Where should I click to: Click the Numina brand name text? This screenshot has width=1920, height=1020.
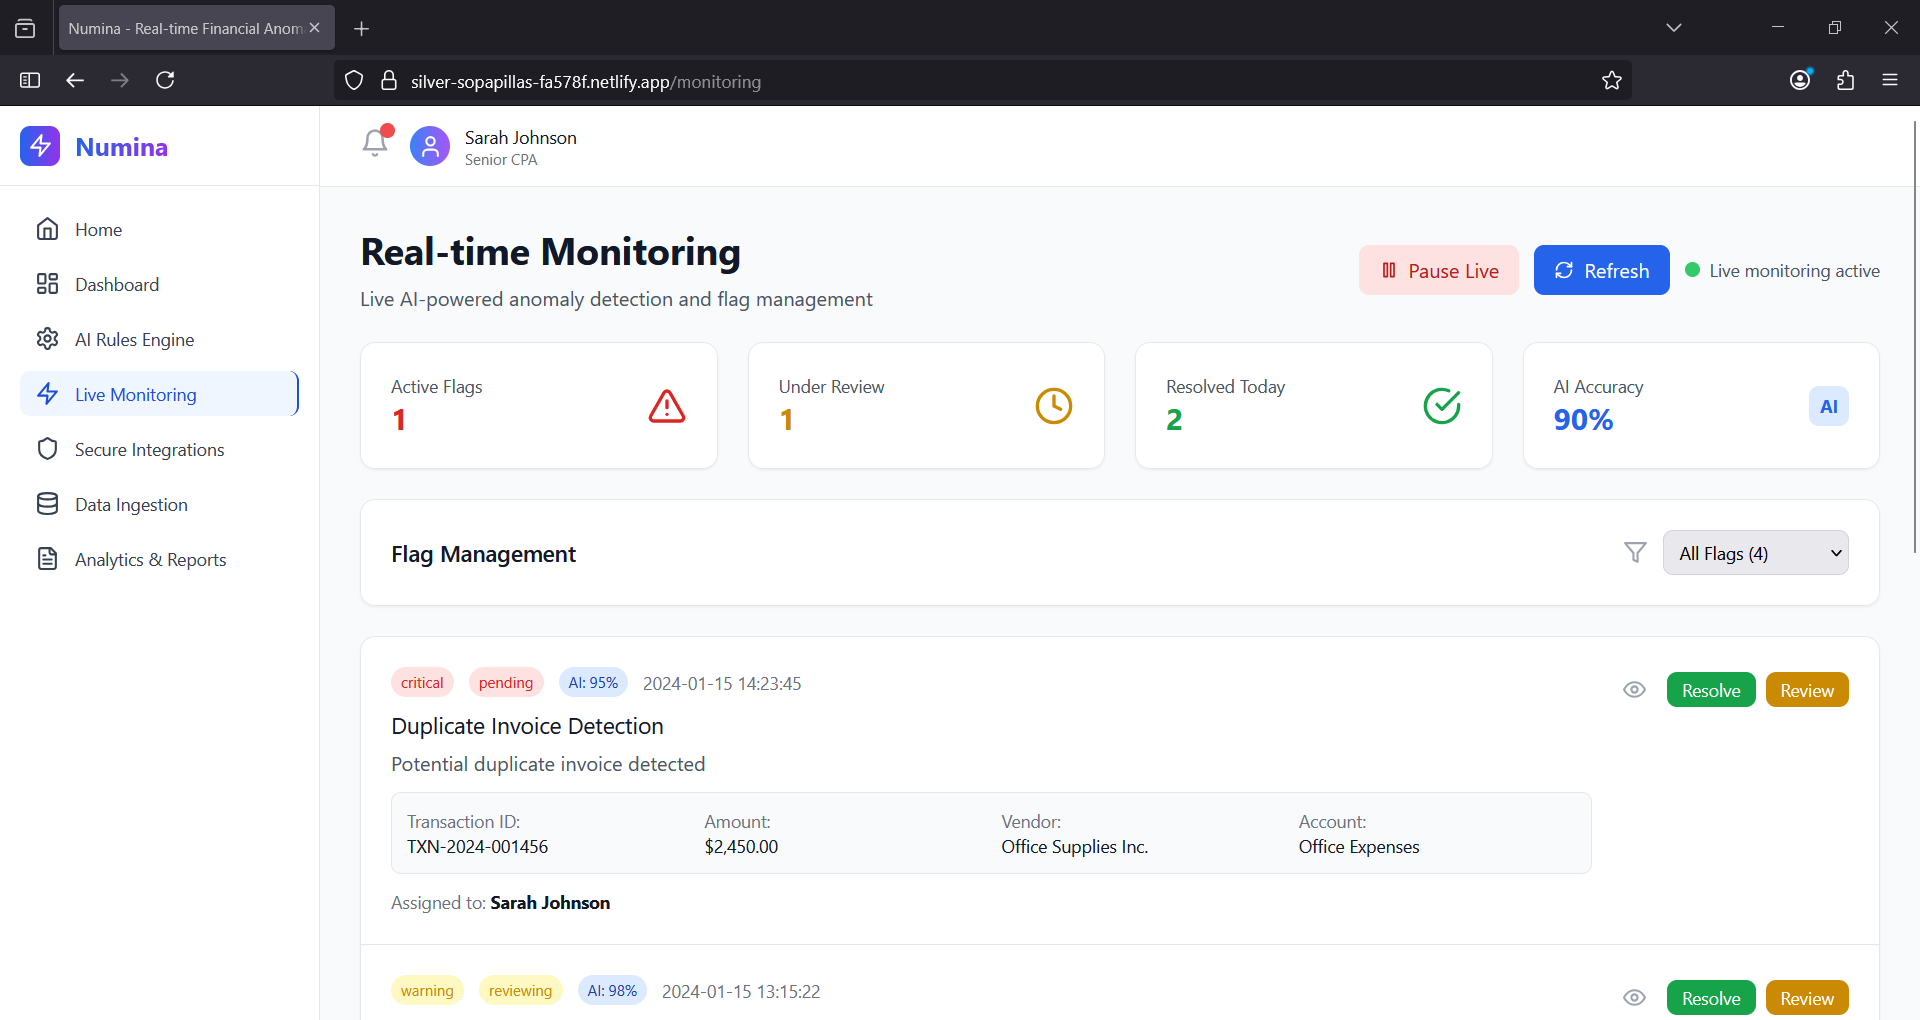[x=122, y=147]
